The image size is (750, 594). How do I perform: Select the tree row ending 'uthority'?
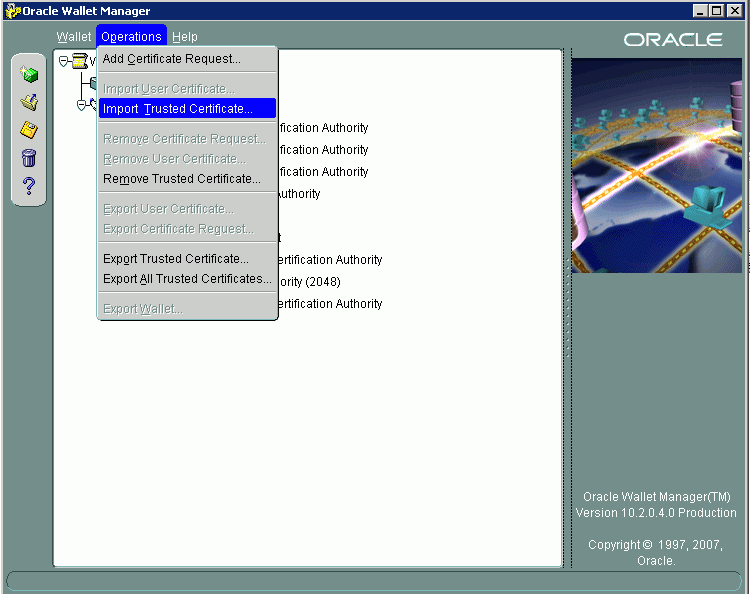tap(299, 194)
